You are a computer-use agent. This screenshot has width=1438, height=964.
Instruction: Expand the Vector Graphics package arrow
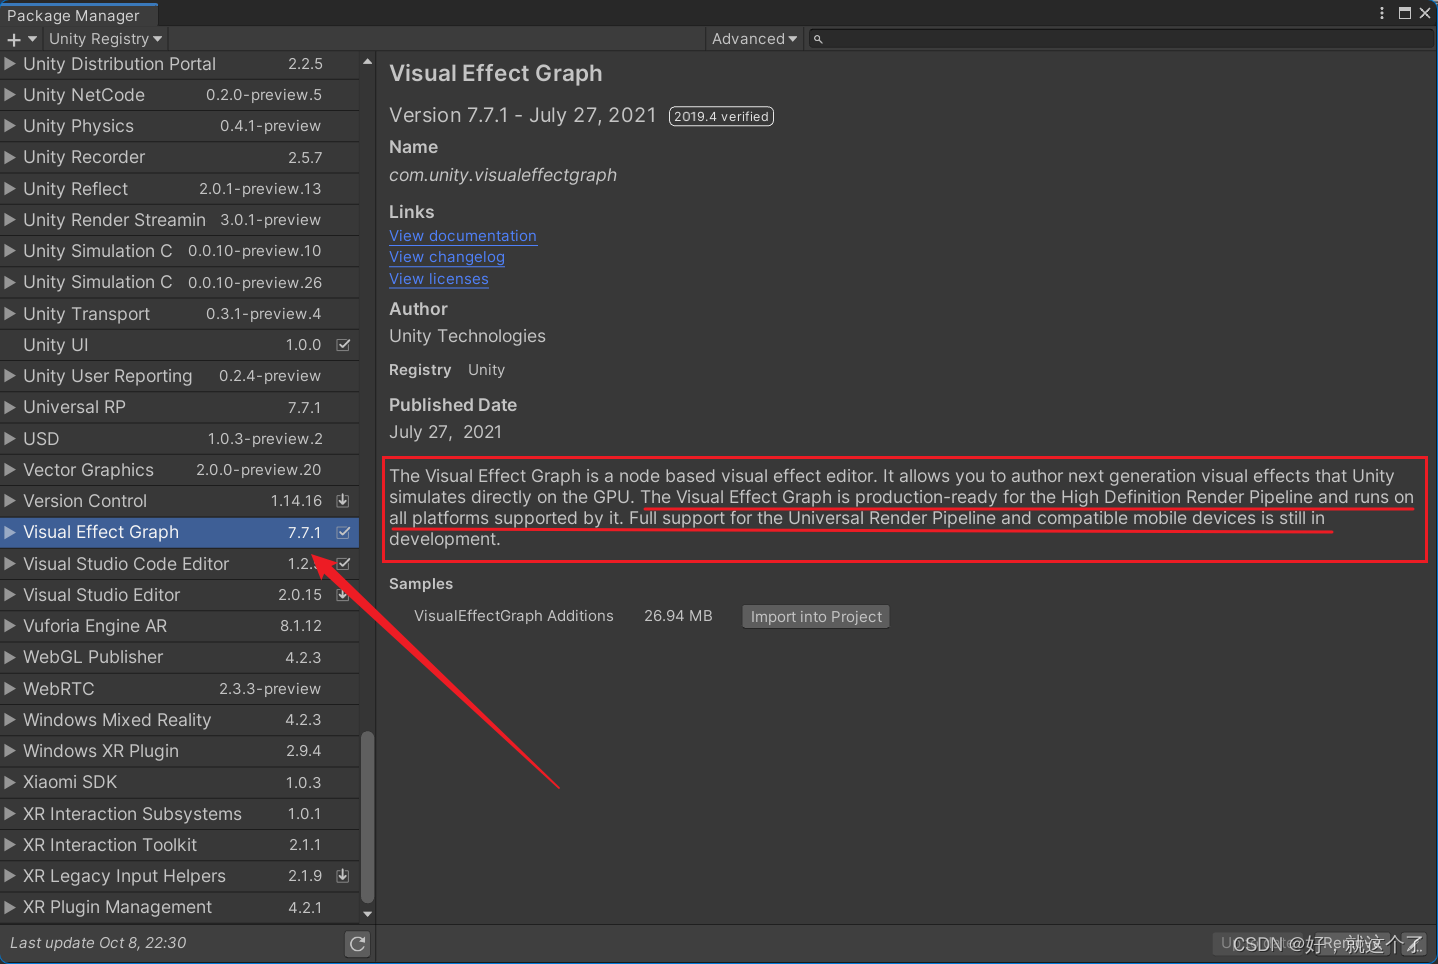pos(10,470)
